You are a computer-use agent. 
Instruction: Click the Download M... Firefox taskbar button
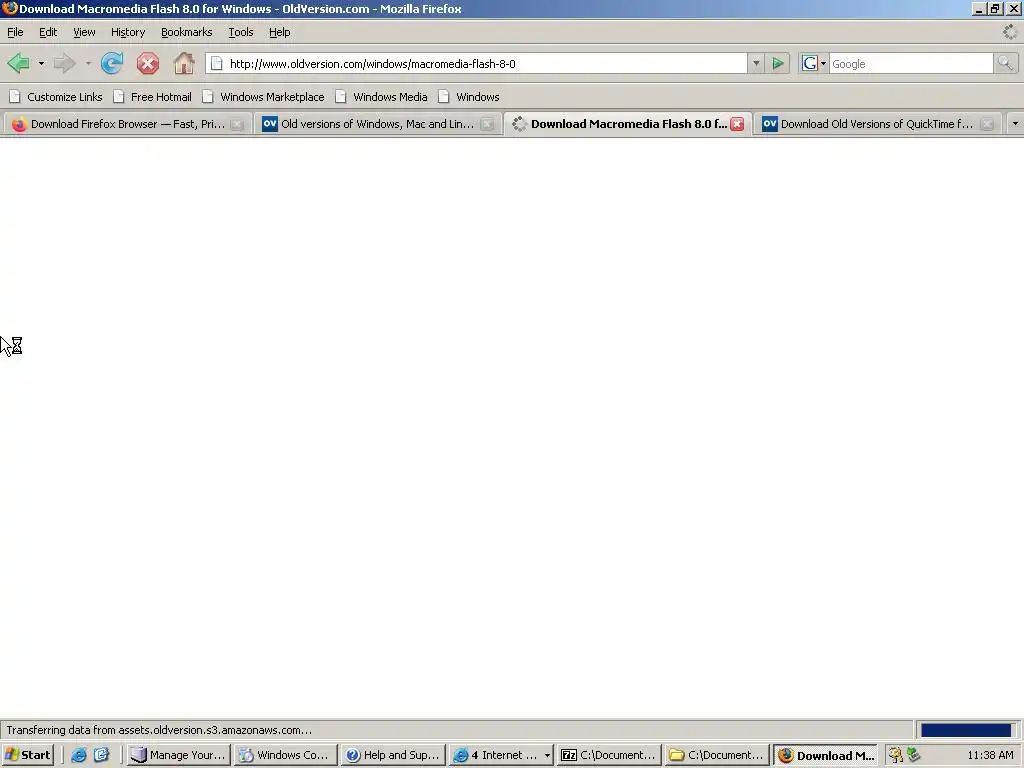[x=825, y=755]
